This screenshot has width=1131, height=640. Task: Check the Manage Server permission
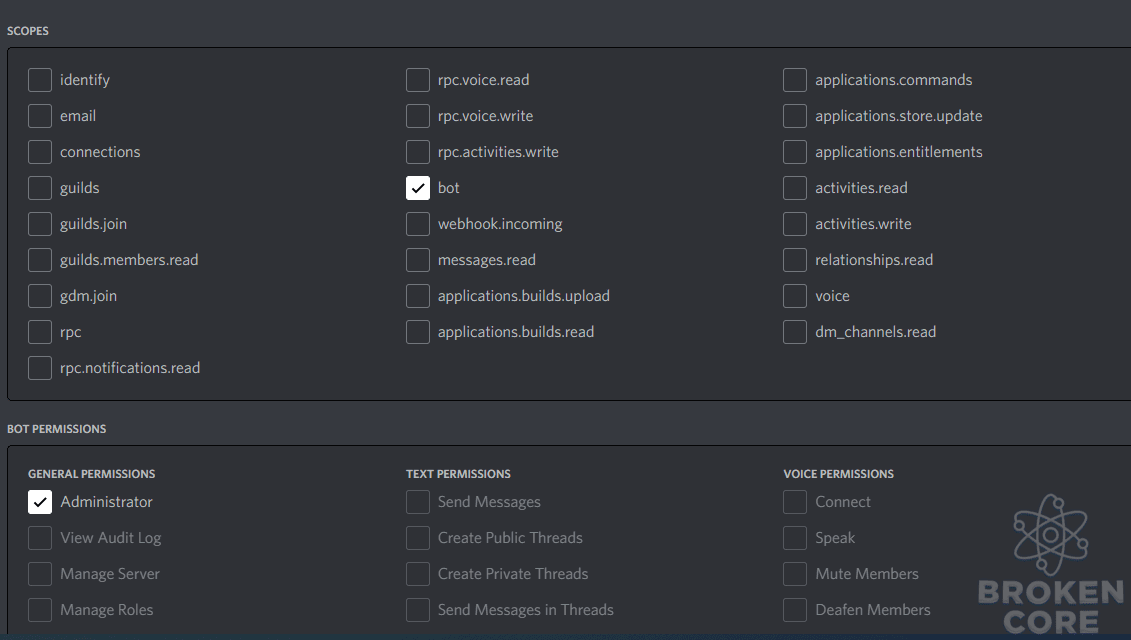pos(40,574)
